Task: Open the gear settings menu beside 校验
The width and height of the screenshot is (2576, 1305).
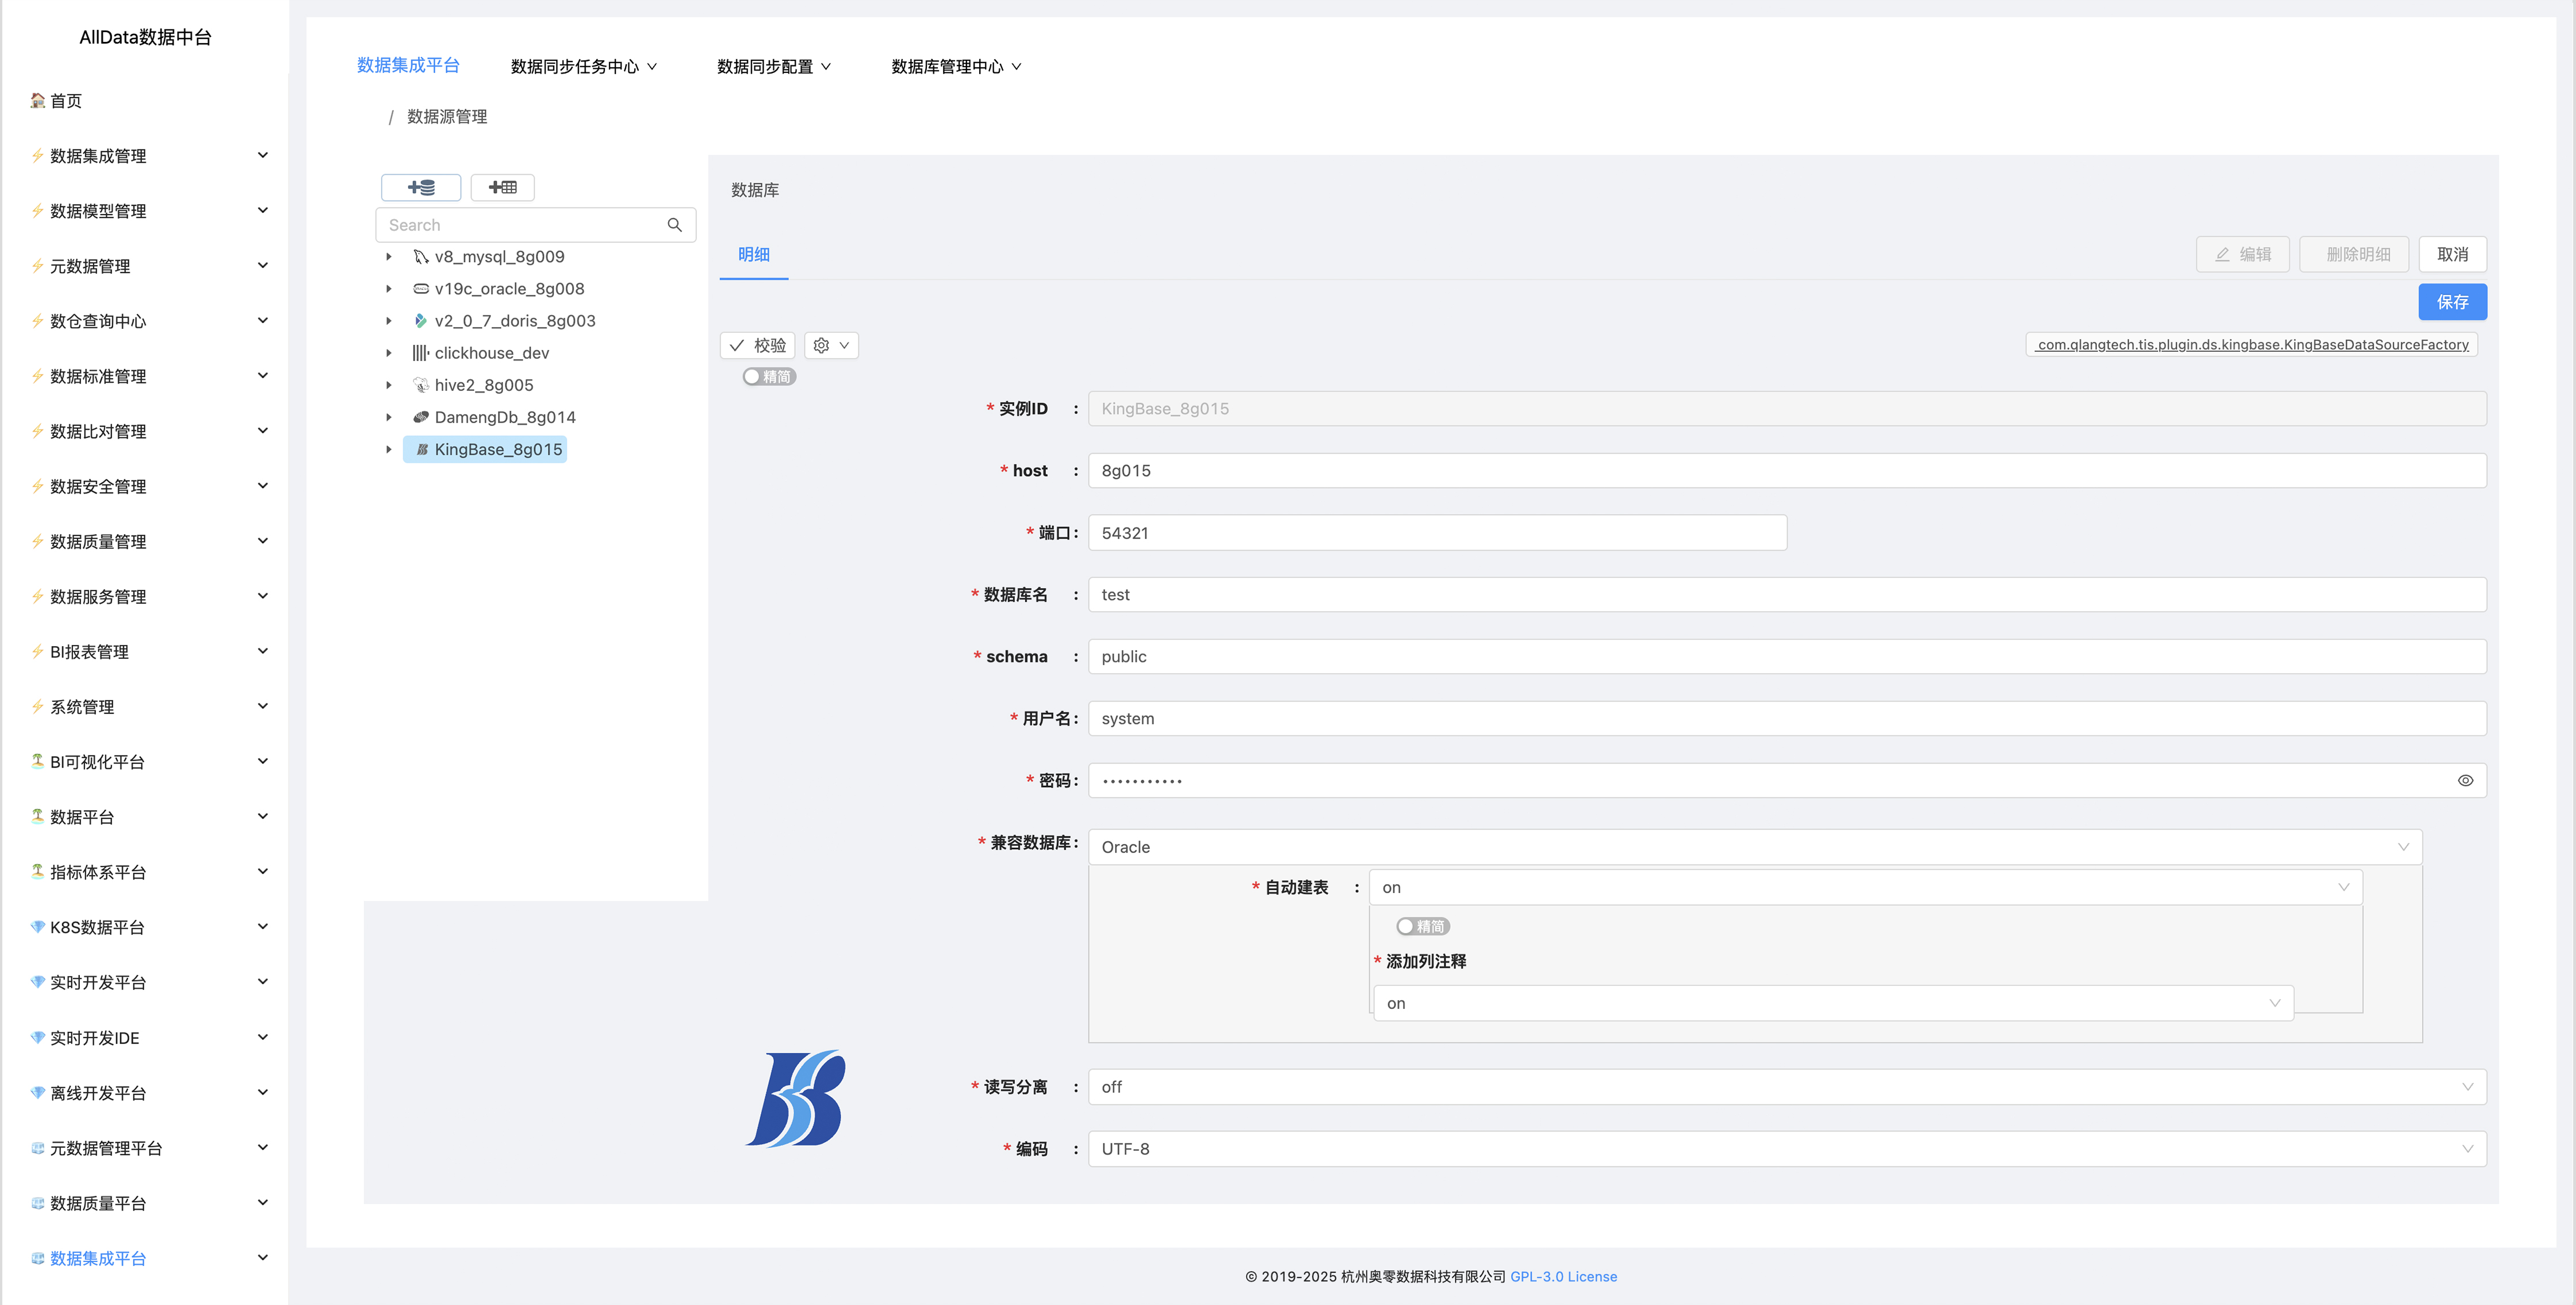Action: pyautogui.click(x=831, y=345)
